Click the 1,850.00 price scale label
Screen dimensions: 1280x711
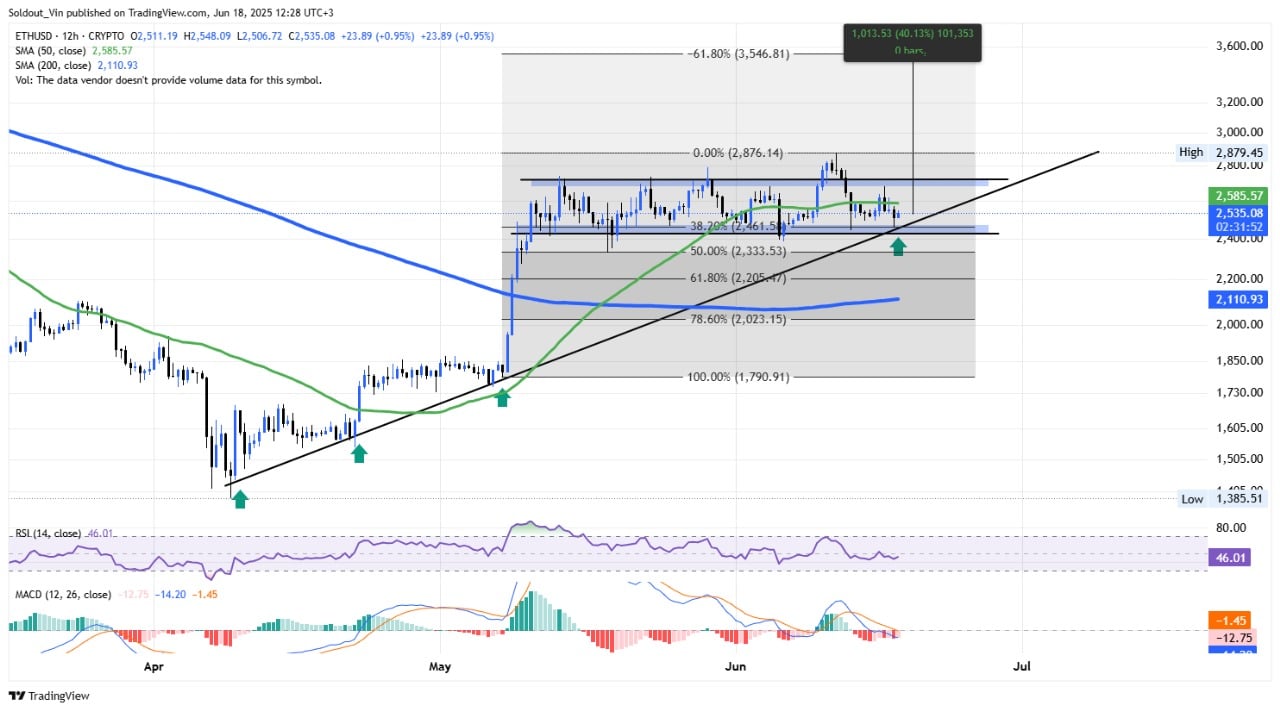(1237, 360)
